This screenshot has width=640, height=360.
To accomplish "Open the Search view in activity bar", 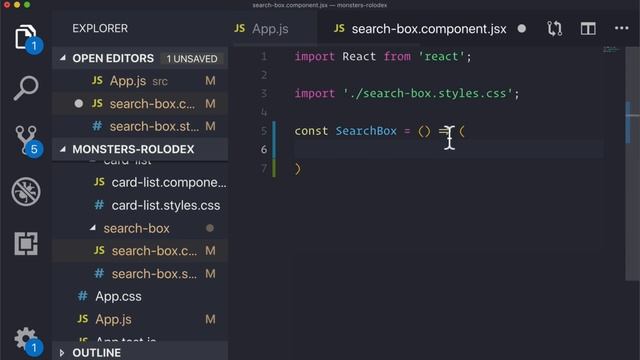I will (x=26, y=87).
